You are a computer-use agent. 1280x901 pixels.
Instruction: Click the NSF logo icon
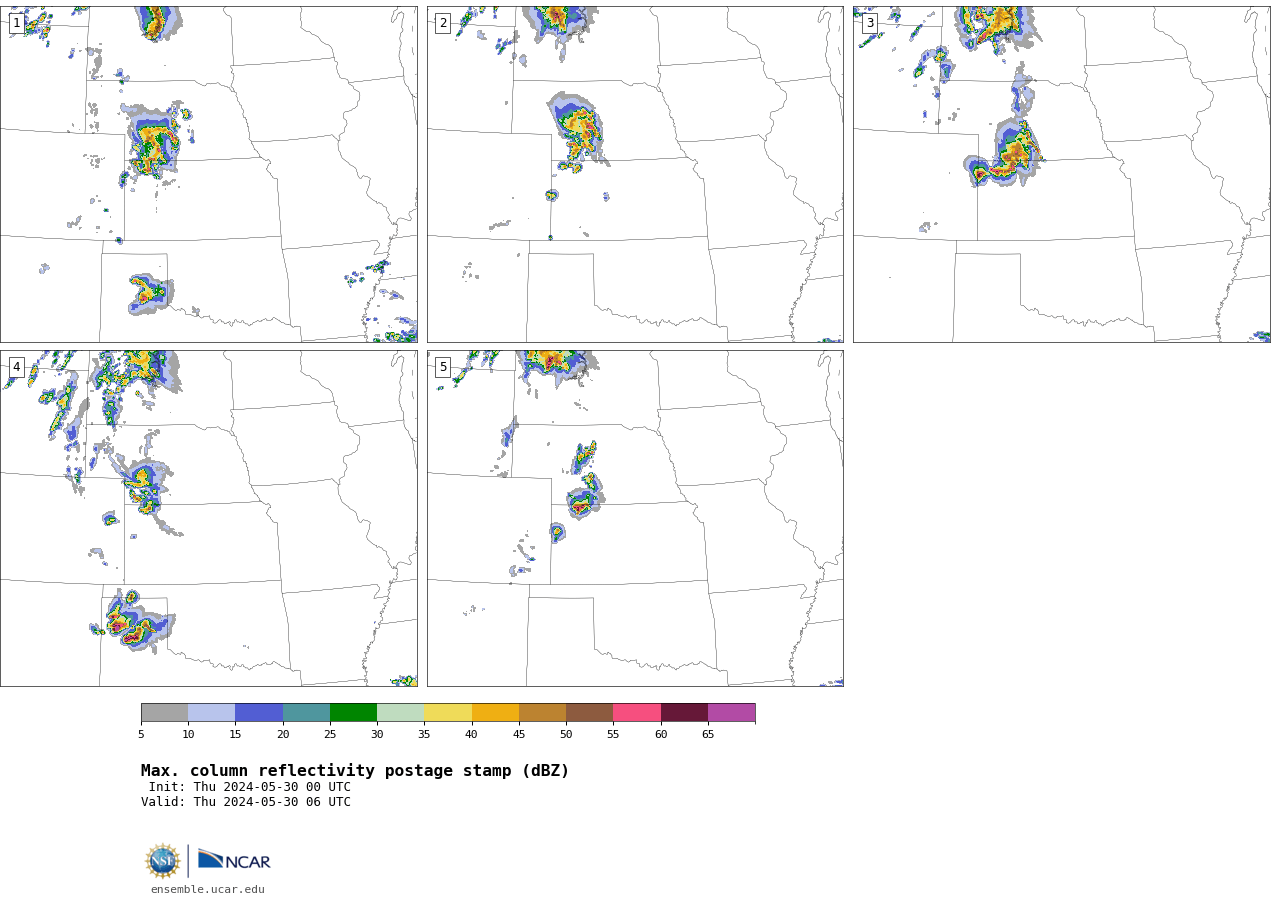(x=163, y=861)
